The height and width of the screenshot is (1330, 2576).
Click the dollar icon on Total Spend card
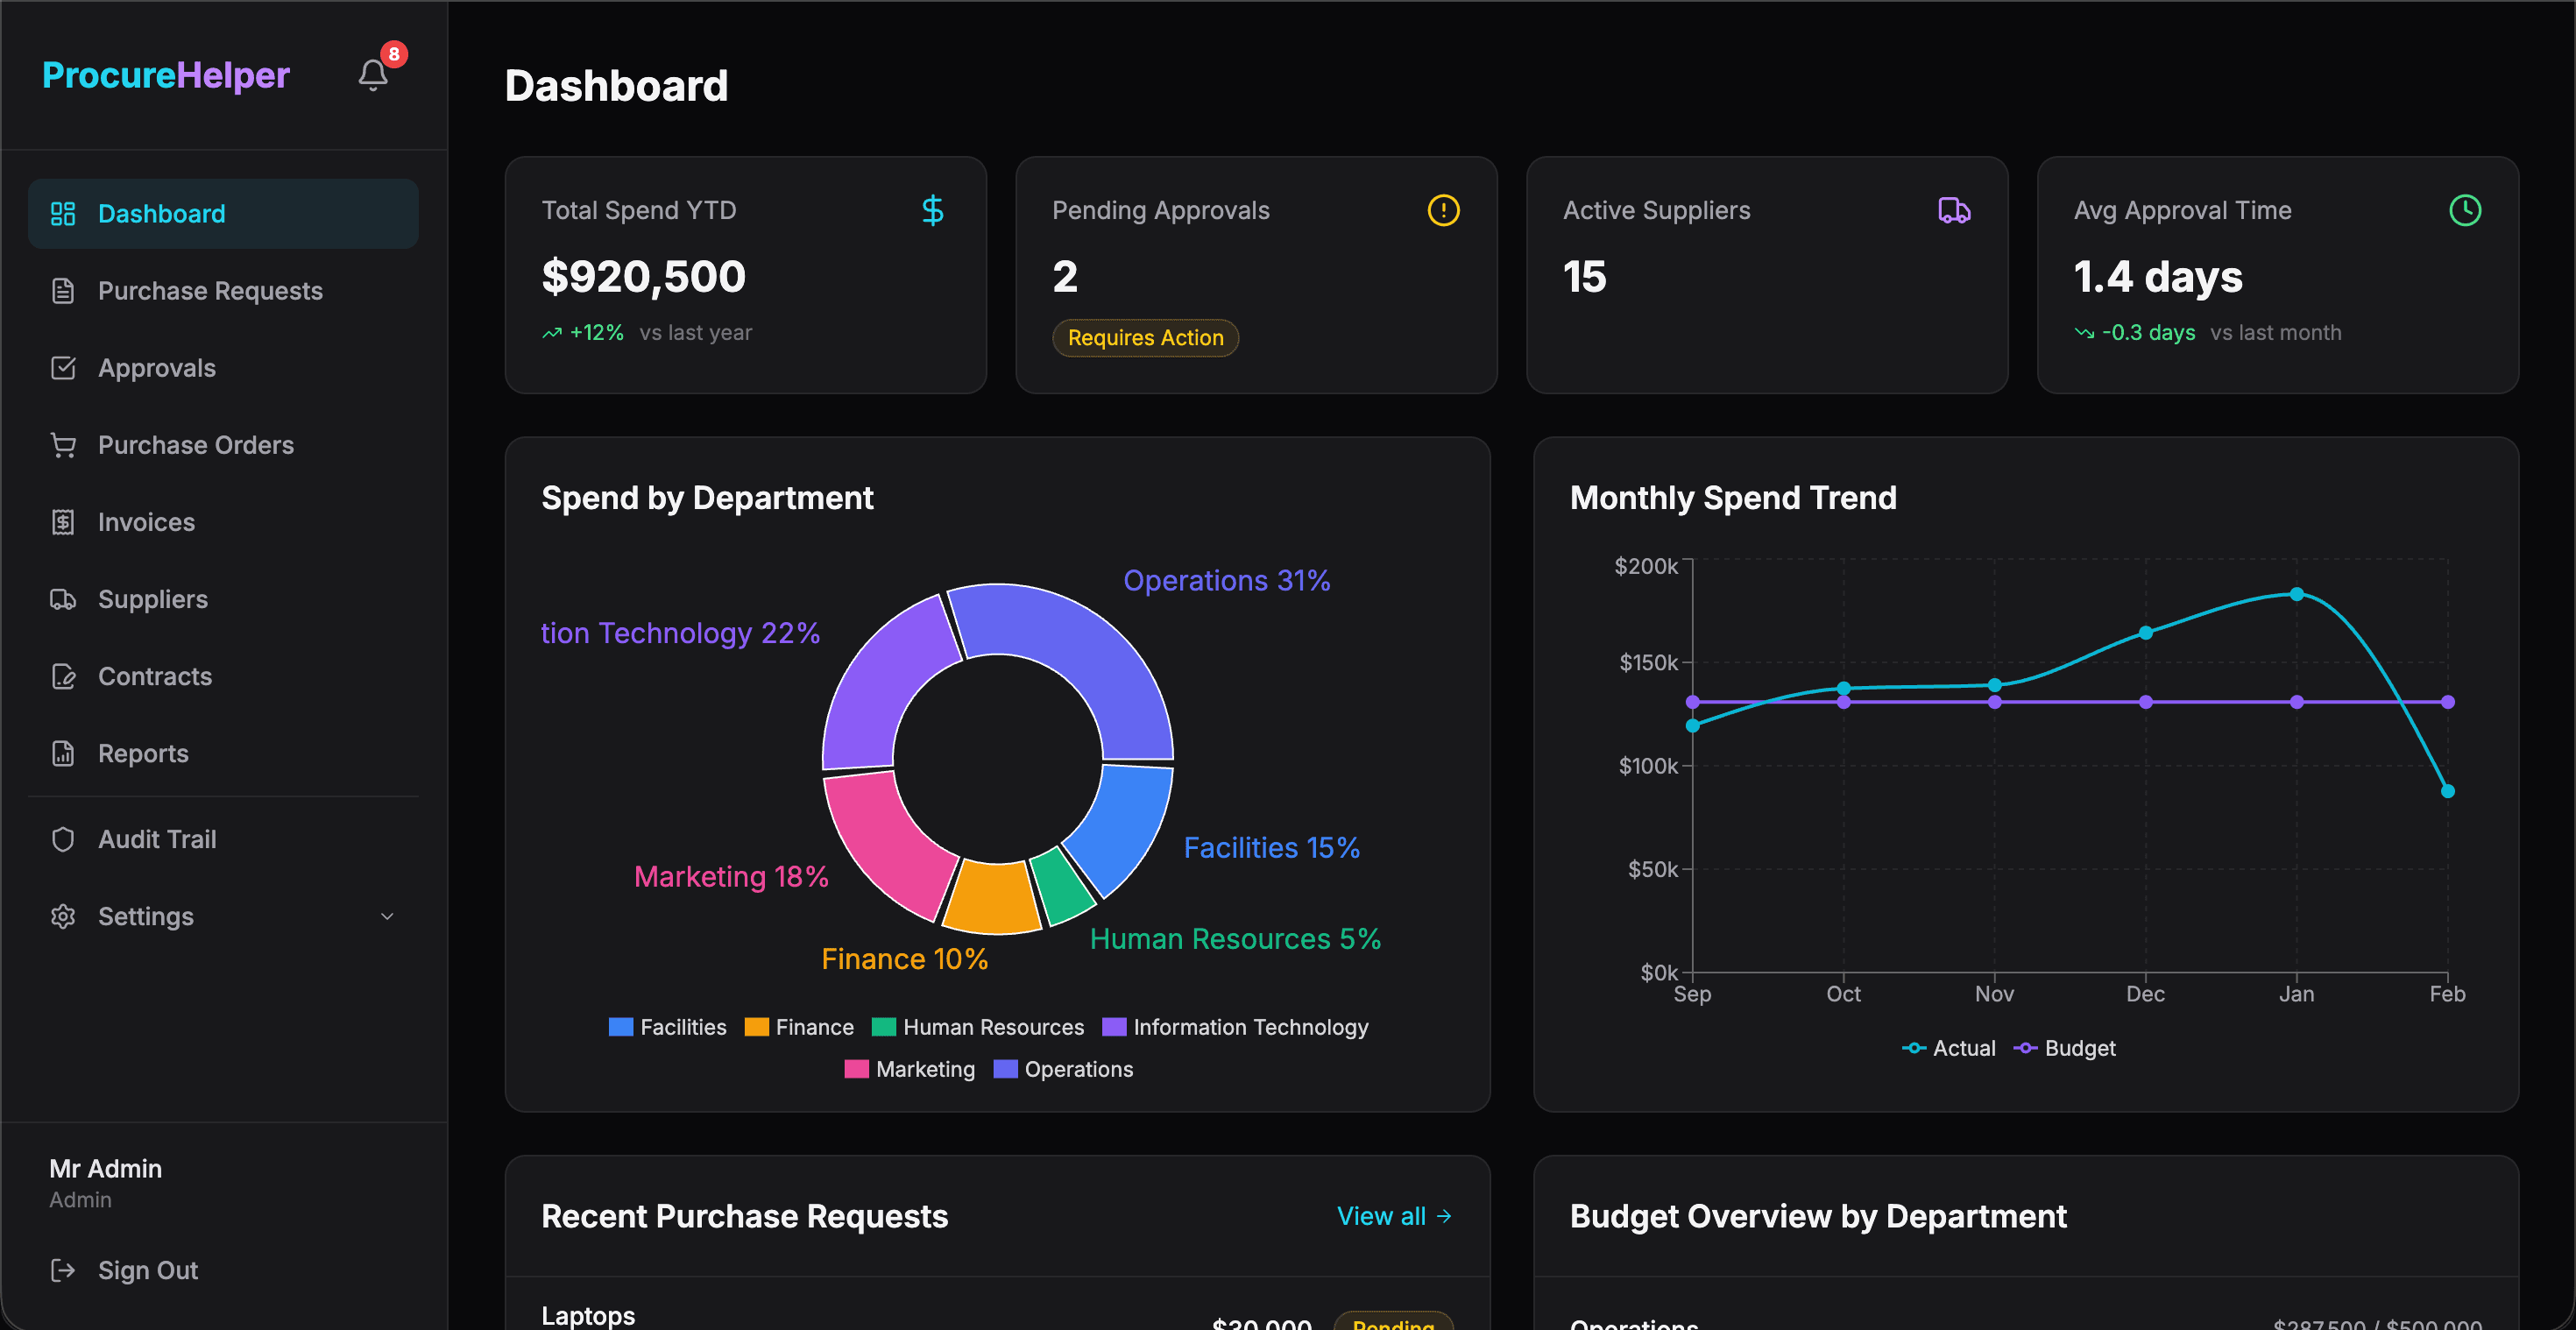click(932, 210)
